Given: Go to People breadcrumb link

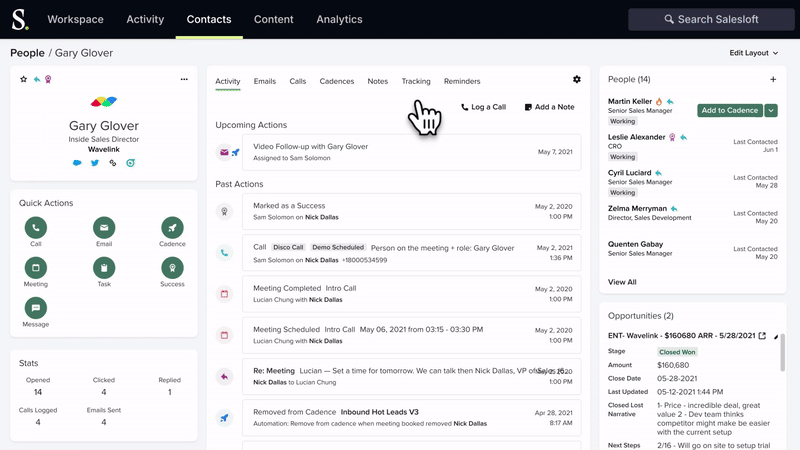Looking at the screenshot, I should click(28, 53).
